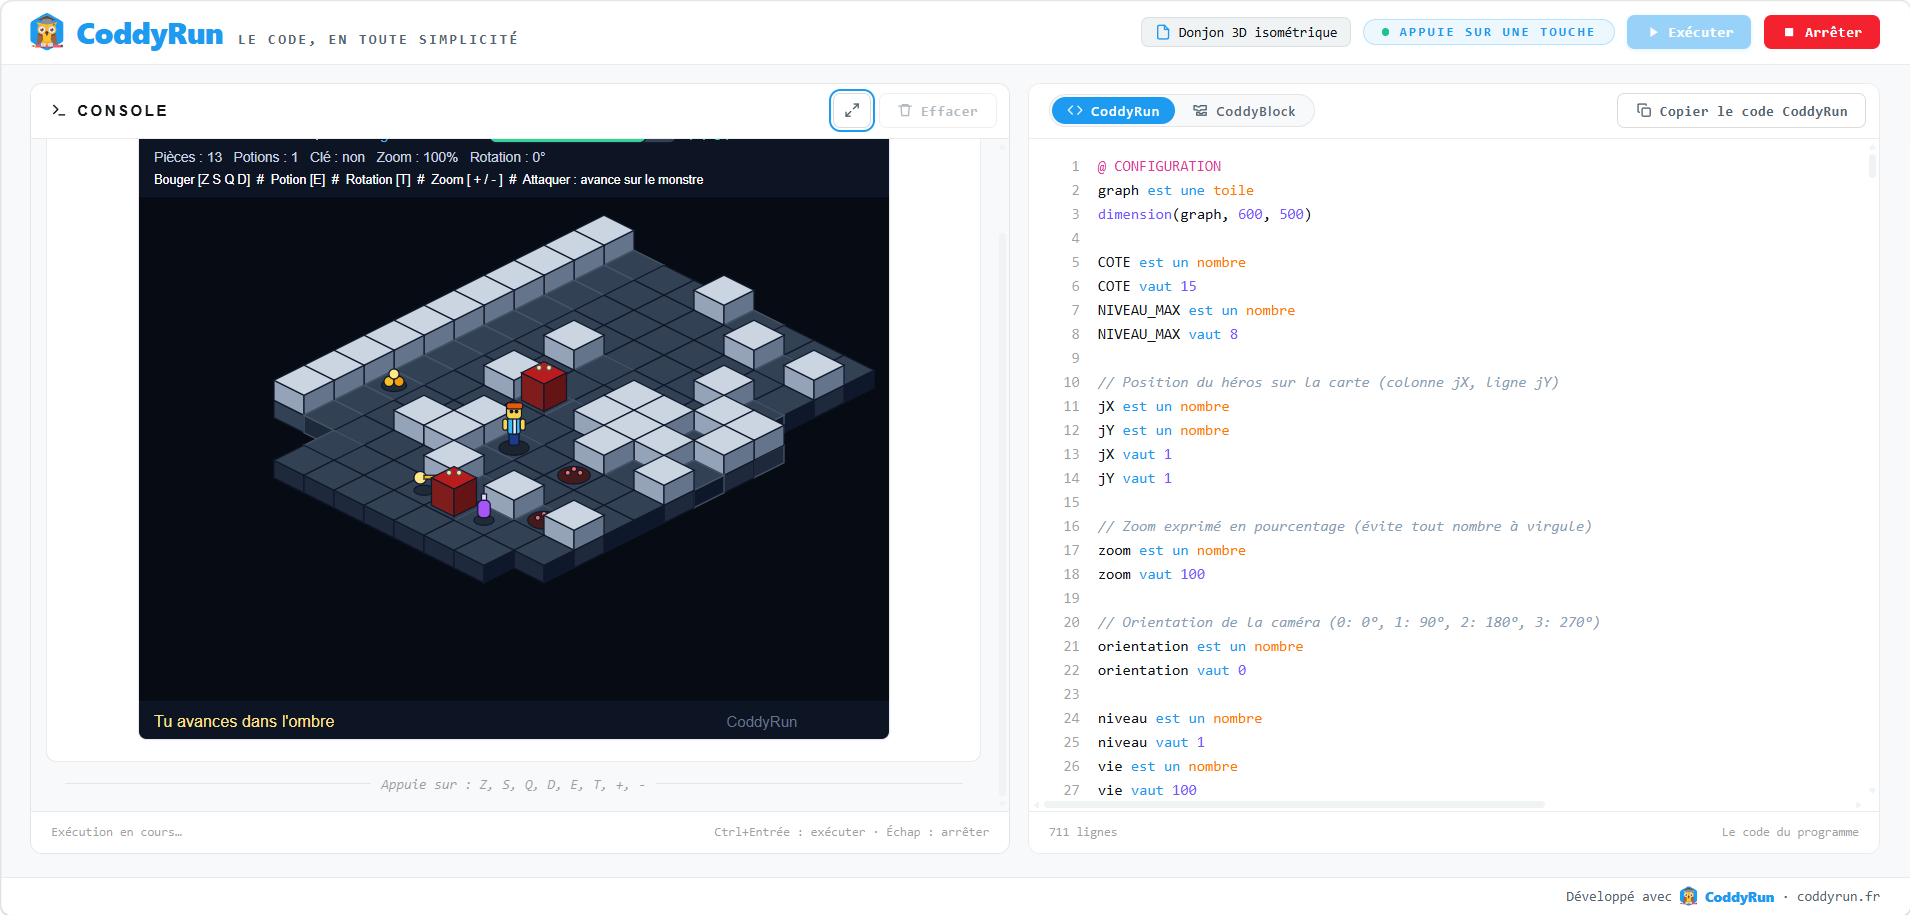Click the '711 lignes' line count
Image resolution: width=1910 pixels, height=915 pixels.
pyautogui.click(x=1083, y=832)
